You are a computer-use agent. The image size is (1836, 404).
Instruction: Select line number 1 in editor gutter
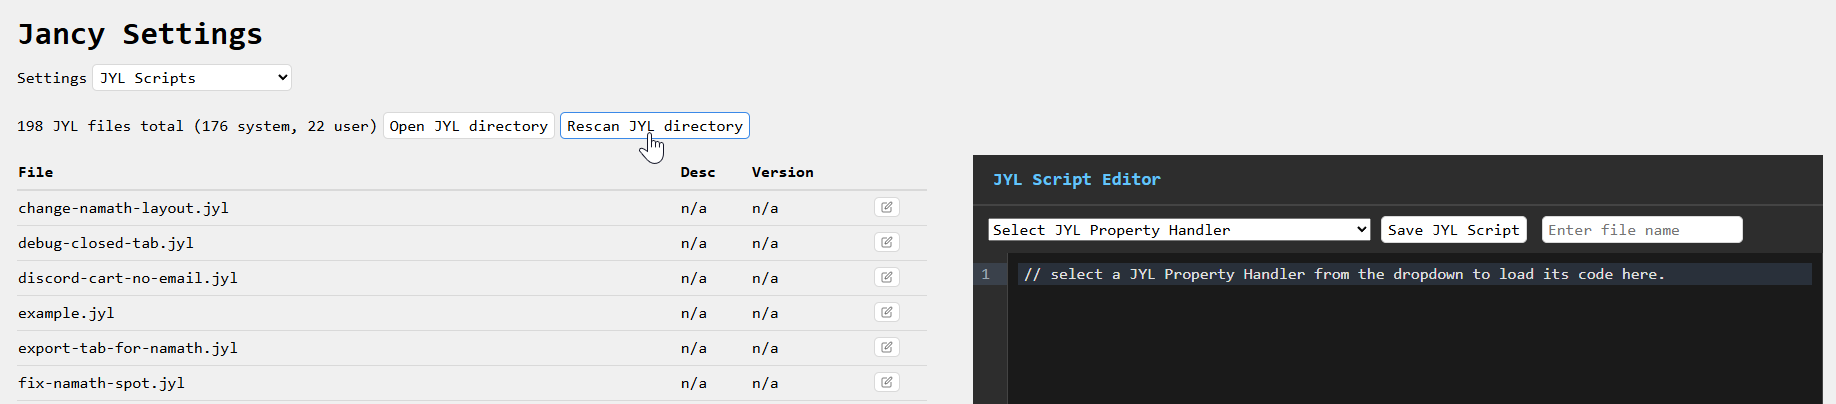986,274
